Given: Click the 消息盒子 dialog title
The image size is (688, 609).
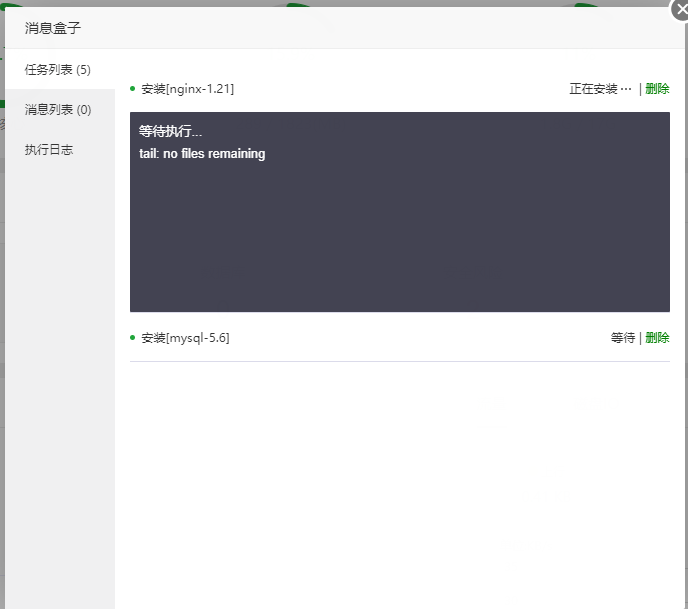Looking at the screenshot, I should 53,28.
